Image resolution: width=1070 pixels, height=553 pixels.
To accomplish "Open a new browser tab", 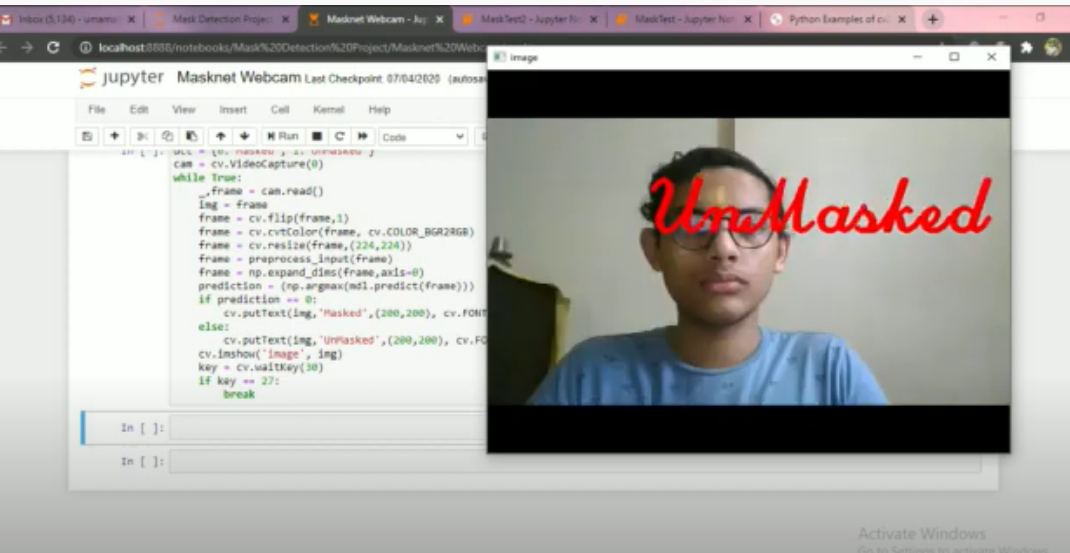I will (932, 20).
